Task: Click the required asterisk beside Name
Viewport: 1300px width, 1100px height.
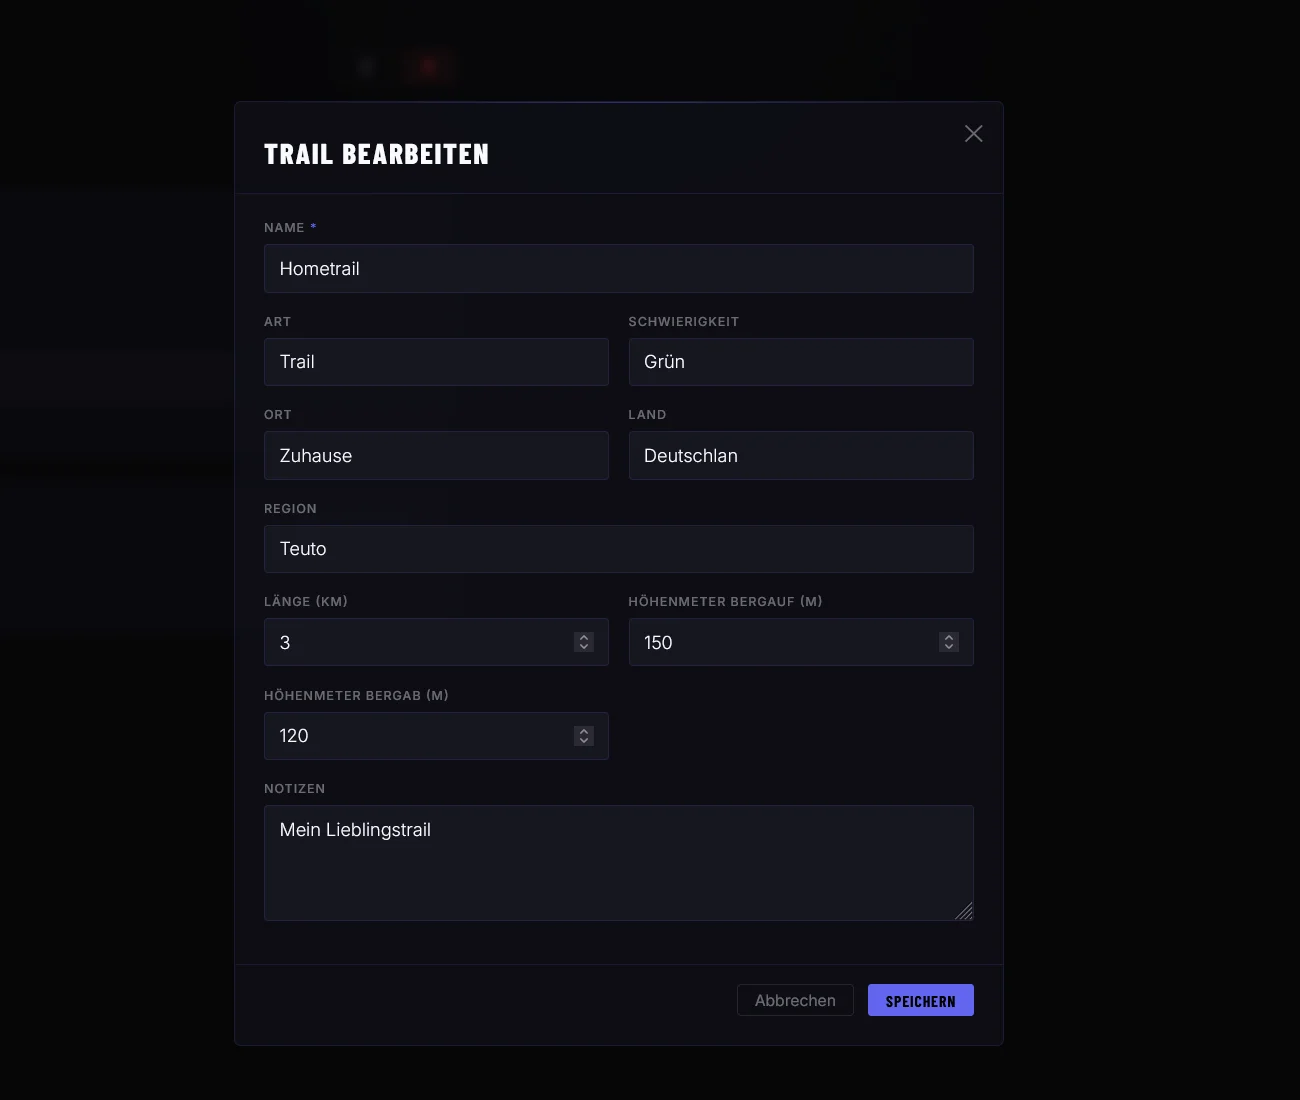Action: [312, 227]
